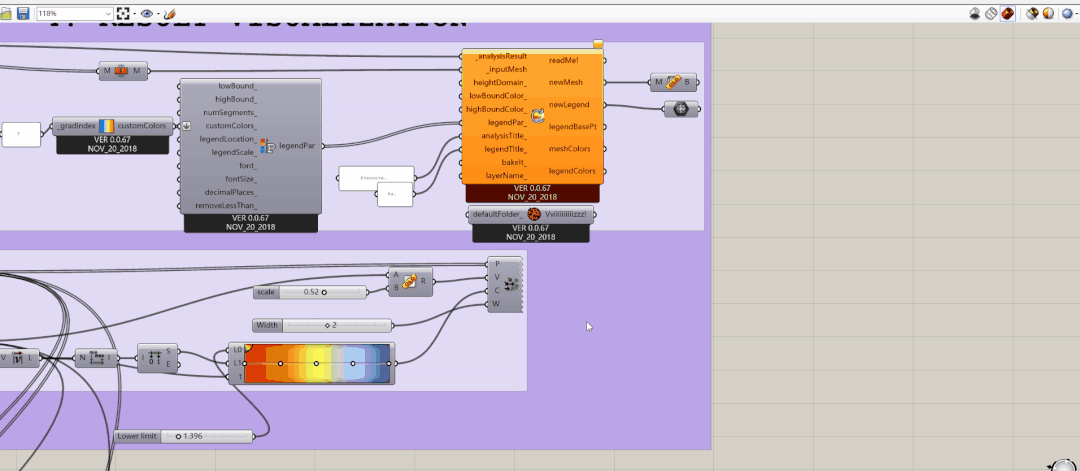
Task: Toggle preview for selected objects only
Action: coord(1032,13)
